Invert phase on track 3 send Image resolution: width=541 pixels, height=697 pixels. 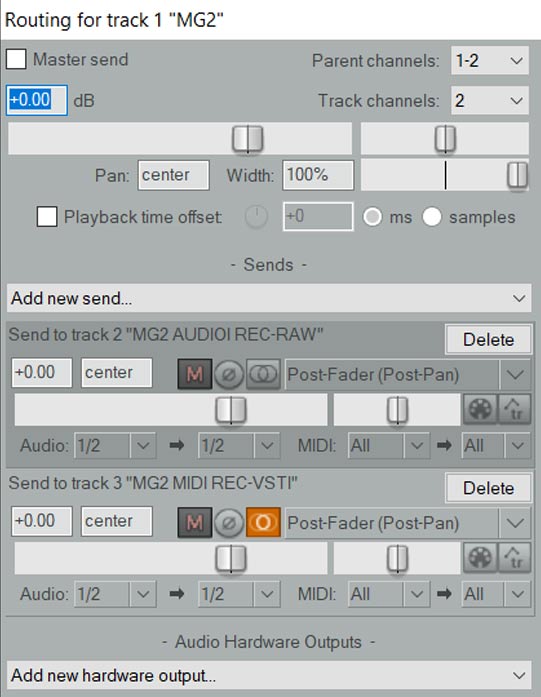click(x=229, y=523)
